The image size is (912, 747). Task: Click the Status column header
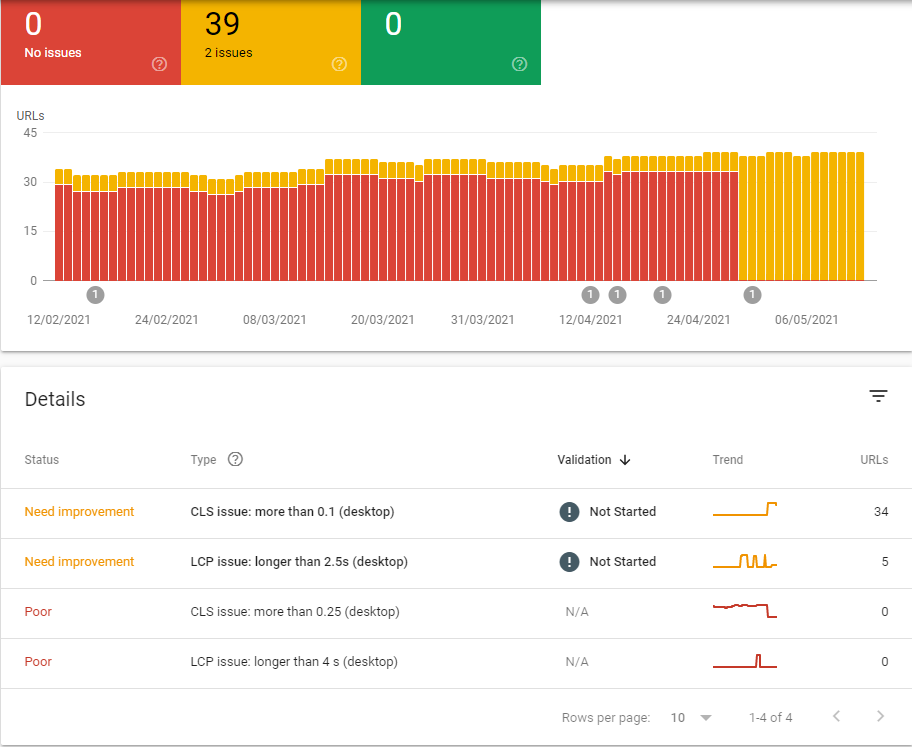(x=42, y=460)
